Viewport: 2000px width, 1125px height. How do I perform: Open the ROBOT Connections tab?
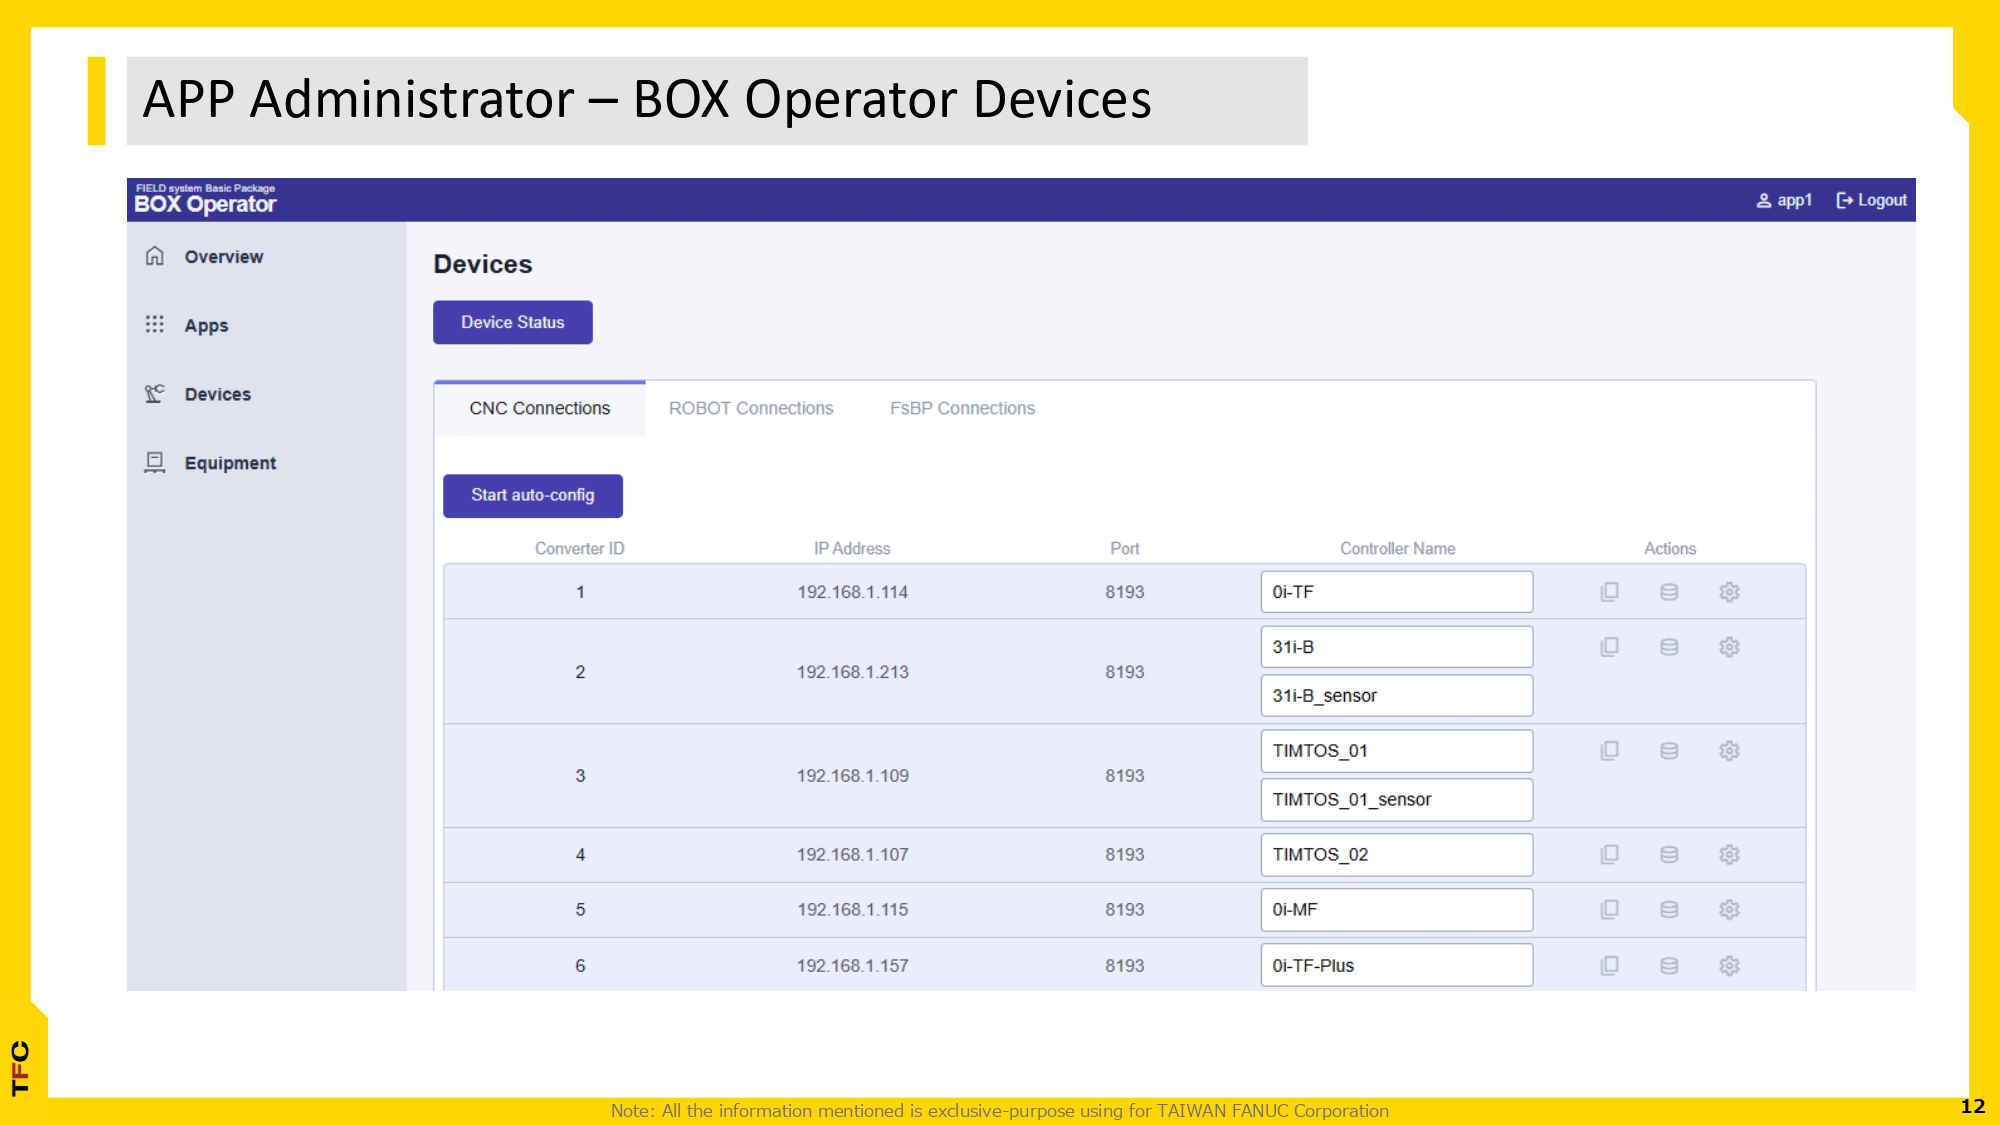(751, 408)
